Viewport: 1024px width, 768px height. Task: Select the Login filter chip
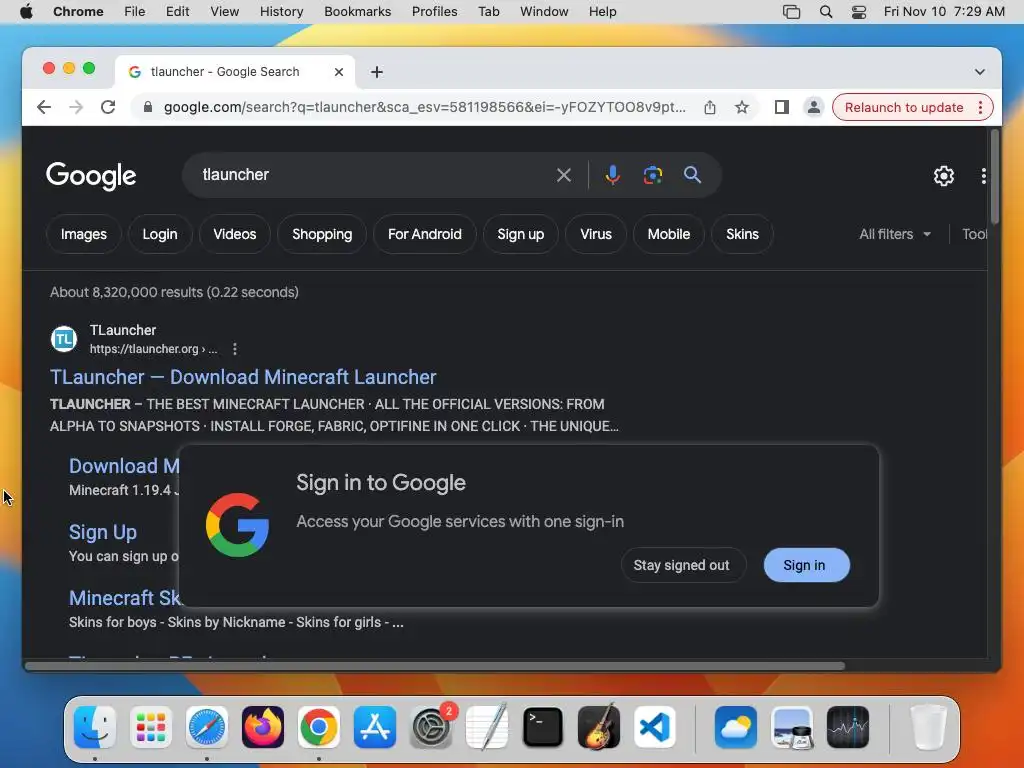(160, 234)
